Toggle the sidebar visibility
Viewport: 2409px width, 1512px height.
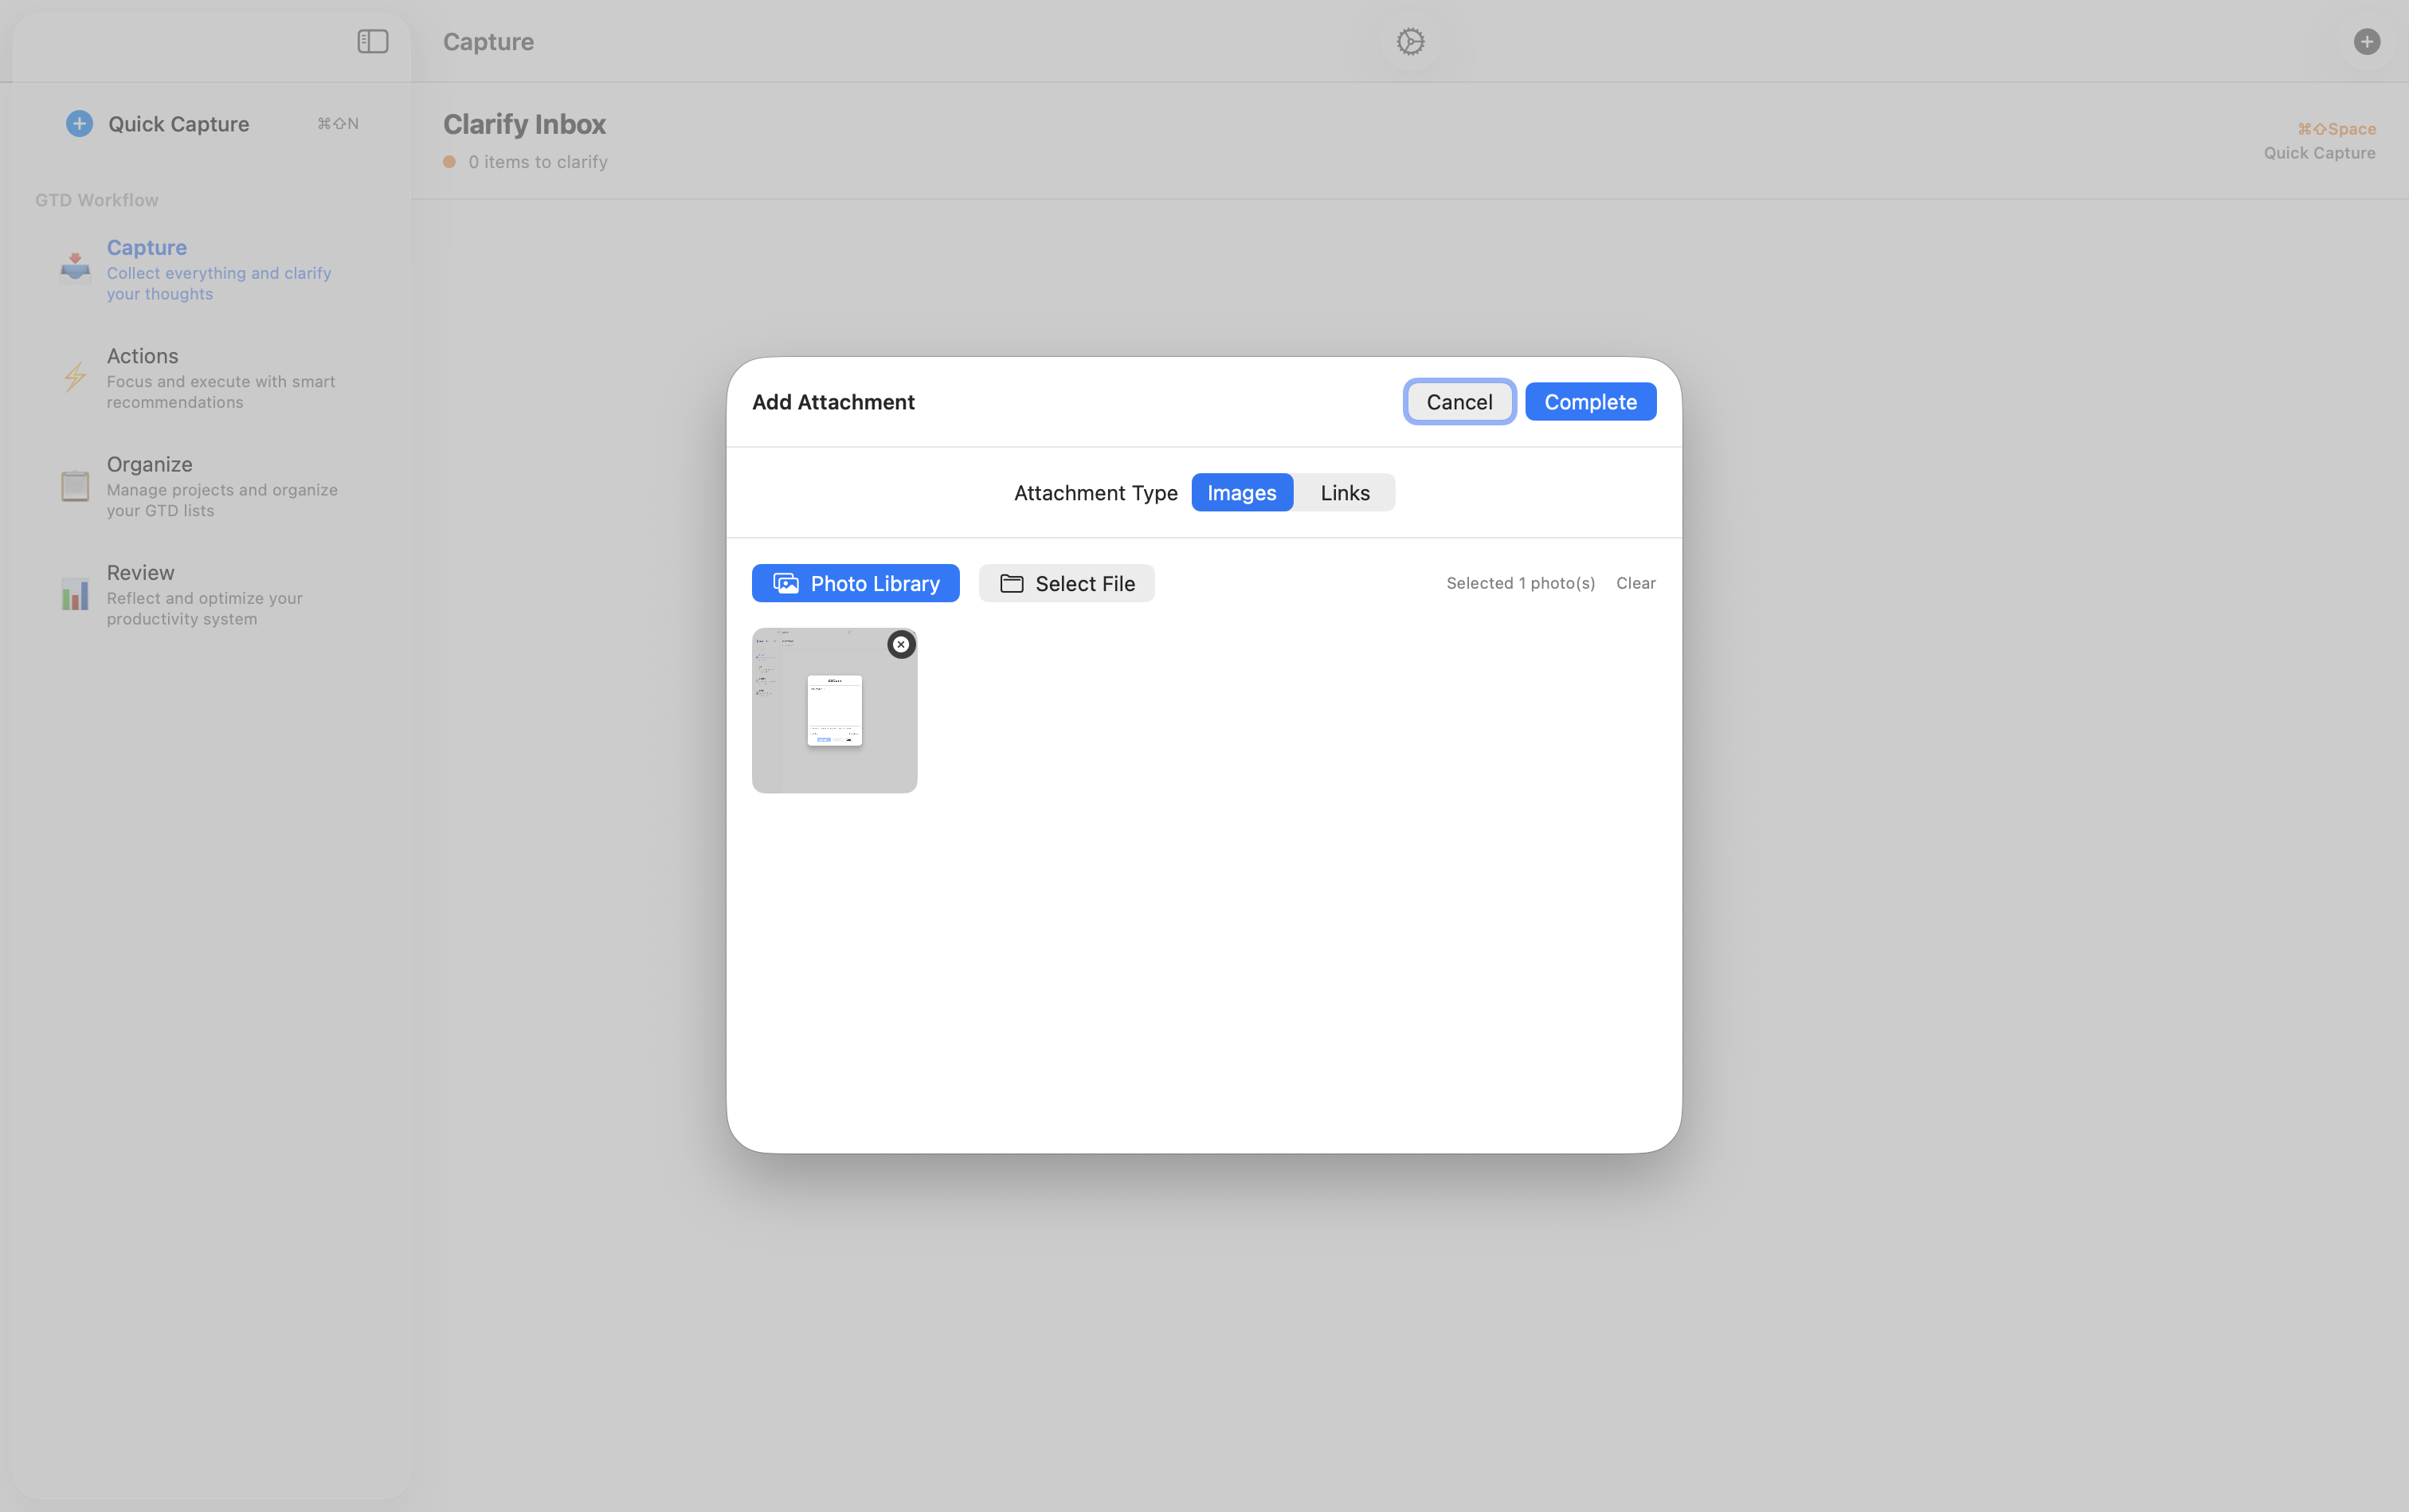pos(372,41)
